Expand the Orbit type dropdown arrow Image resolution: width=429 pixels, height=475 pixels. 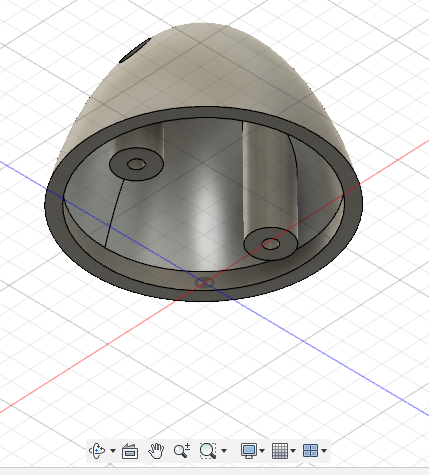(x=113, y=451)
